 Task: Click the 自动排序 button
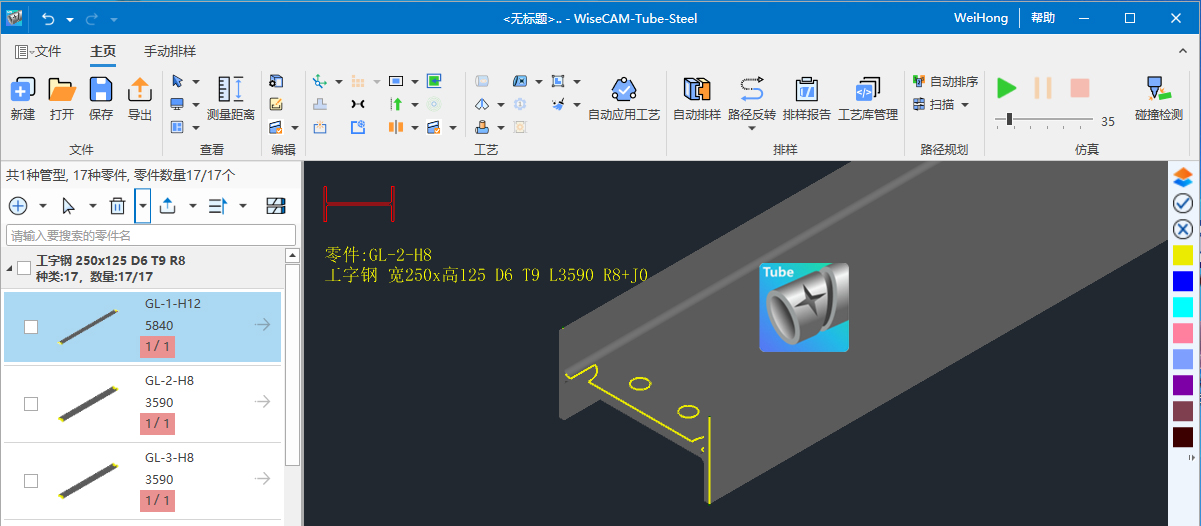(945, 81)
